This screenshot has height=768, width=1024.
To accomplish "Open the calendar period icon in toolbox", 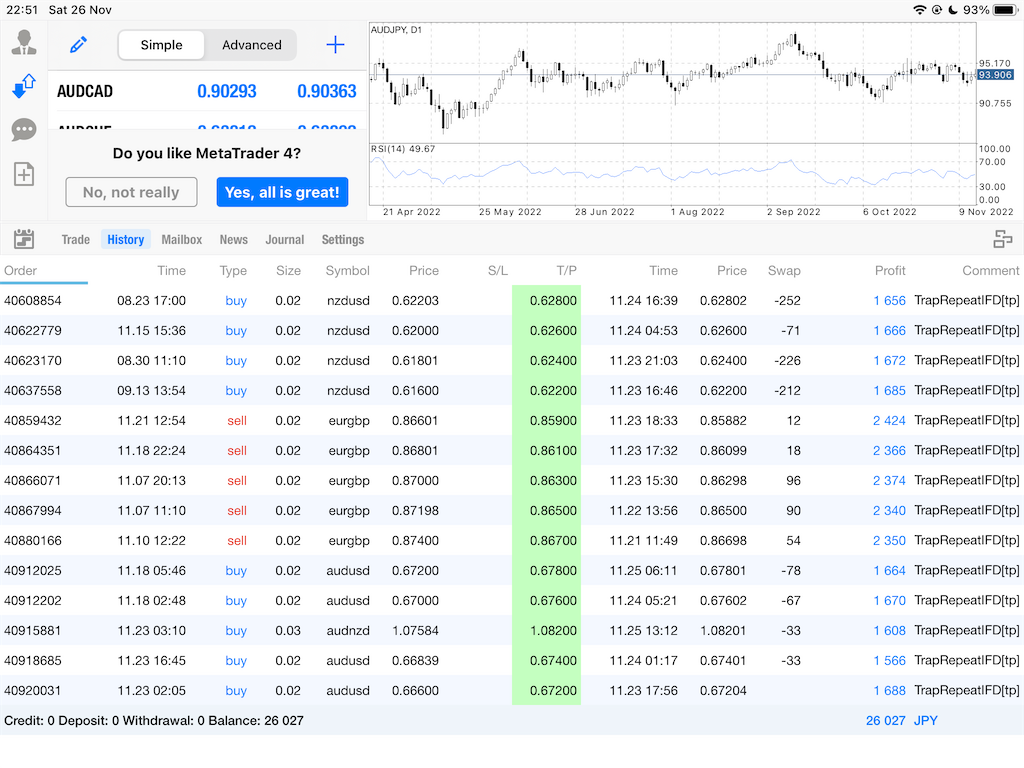I will click(x=24, y=239).
